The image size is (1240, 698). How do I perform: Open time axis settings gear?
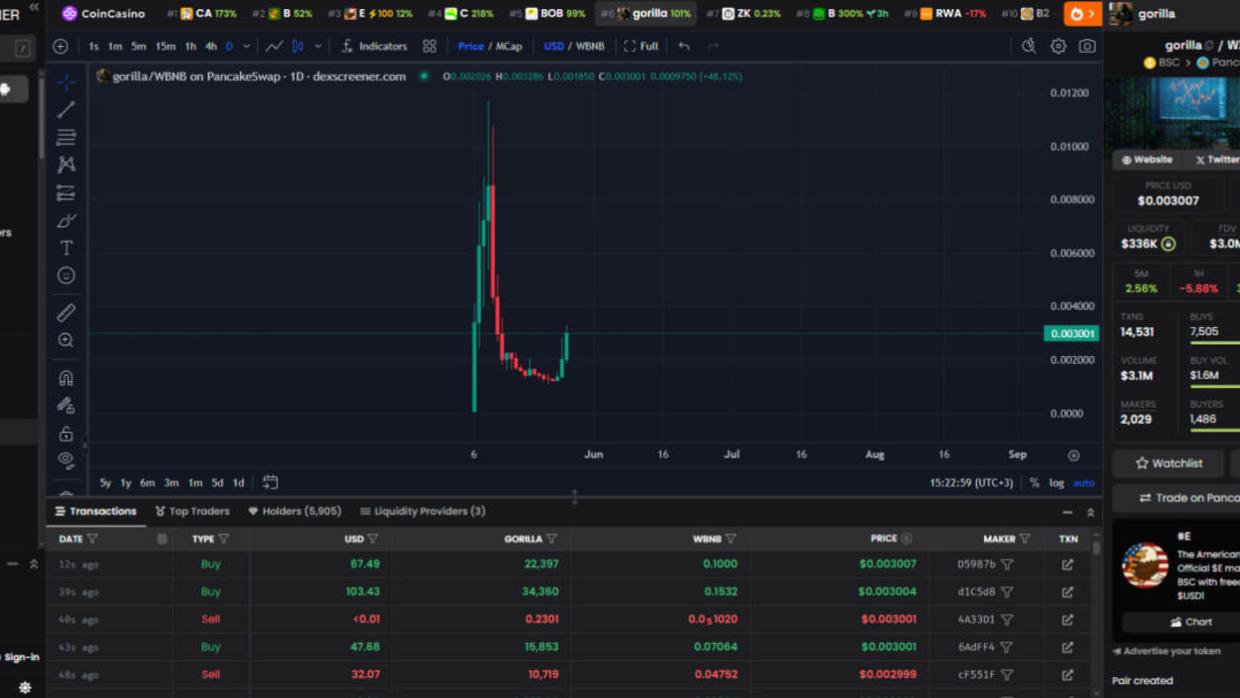tap(1073, 455)
